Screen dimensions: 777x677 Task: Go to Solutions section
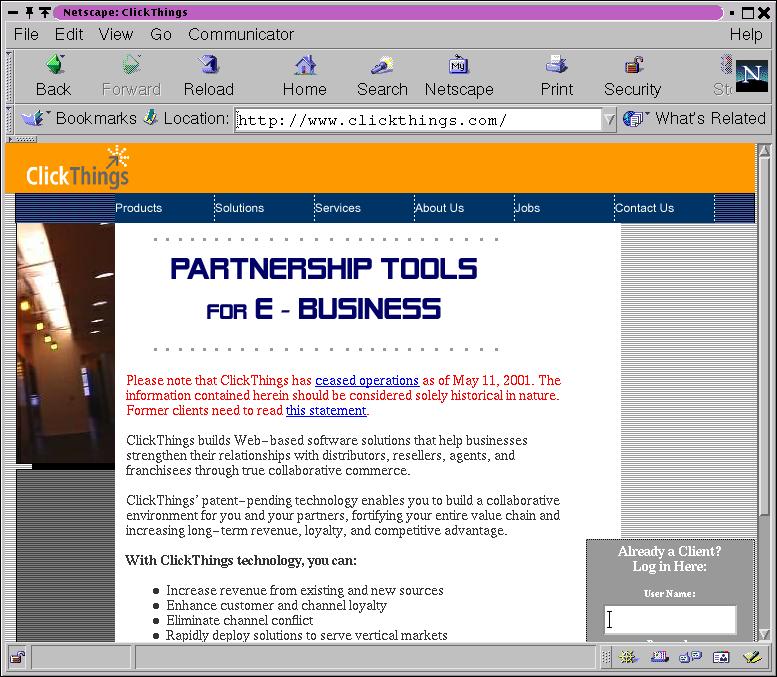[239, 208]
